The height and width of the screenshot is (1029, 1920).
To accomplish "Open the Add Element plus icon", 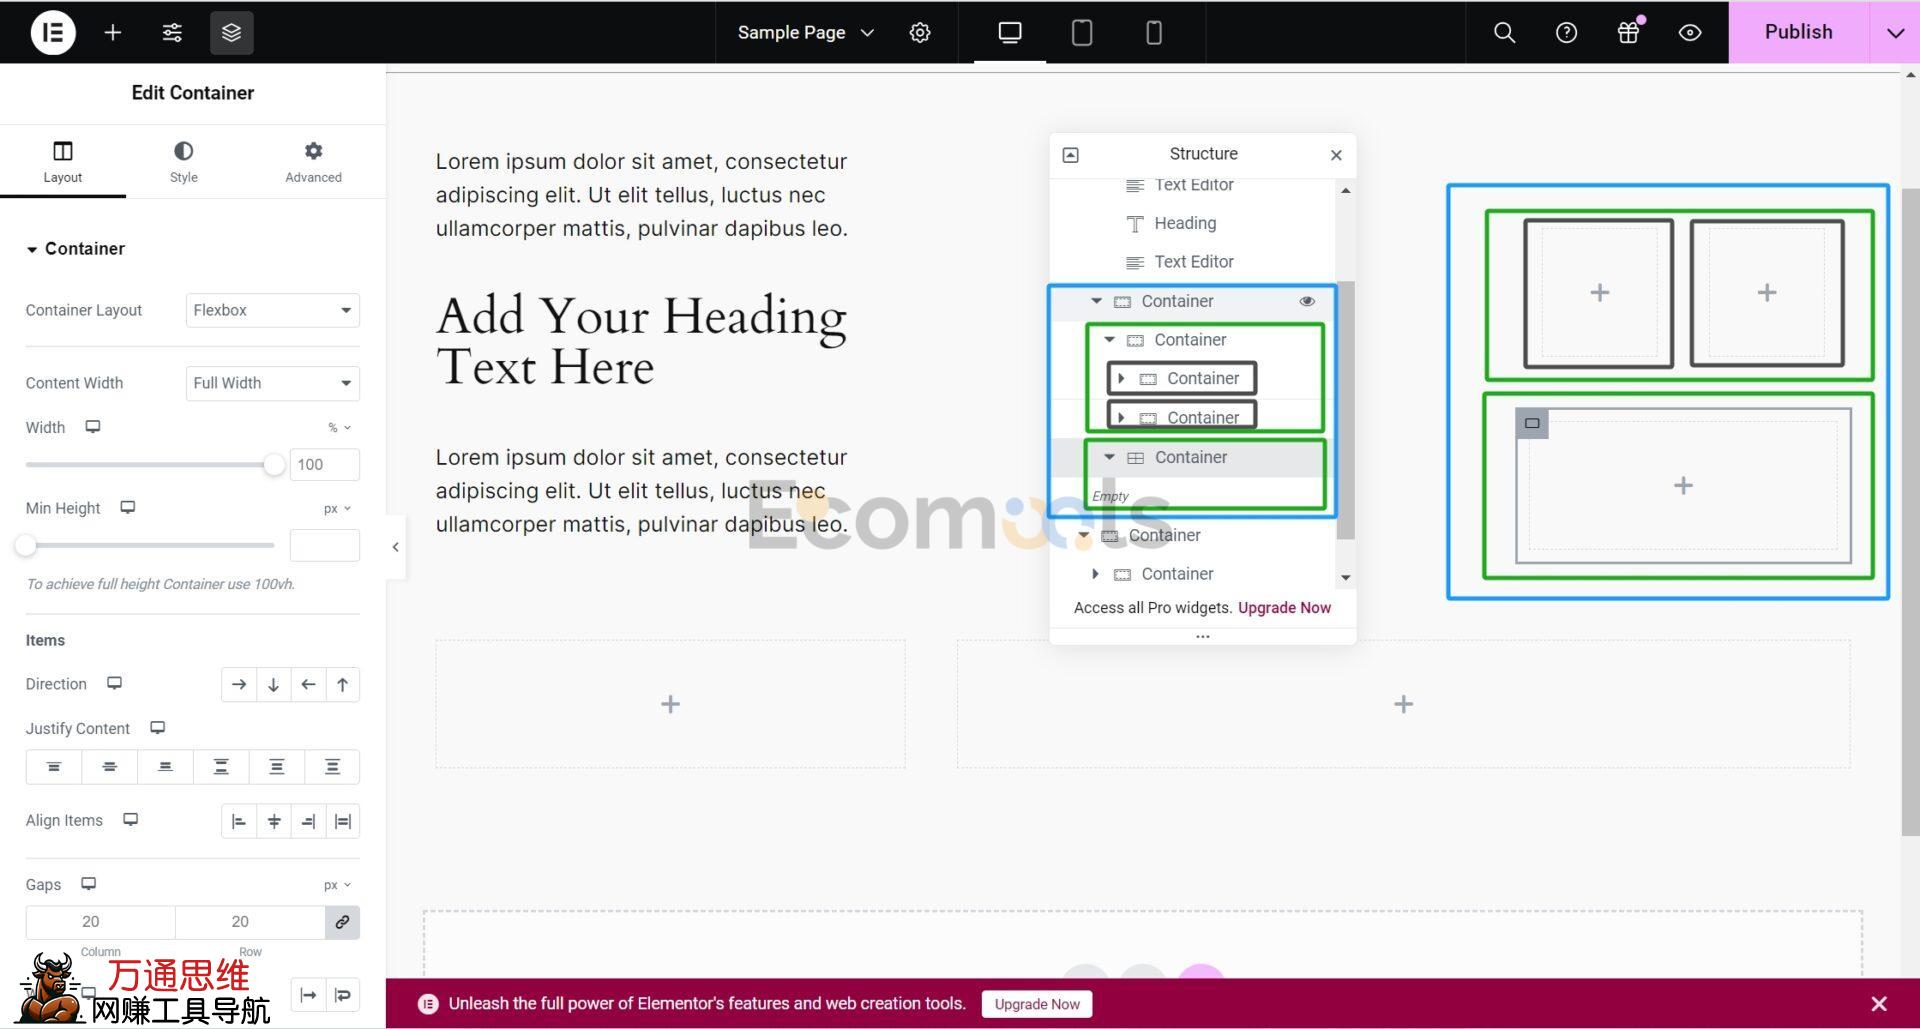I will [113, 32].
